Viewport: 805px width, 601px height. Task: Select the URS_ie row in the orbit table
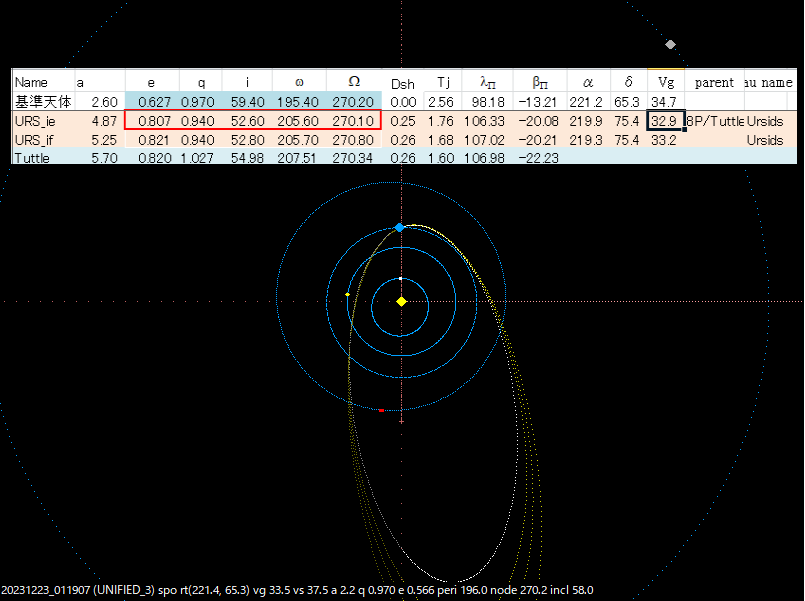(40, 122)
